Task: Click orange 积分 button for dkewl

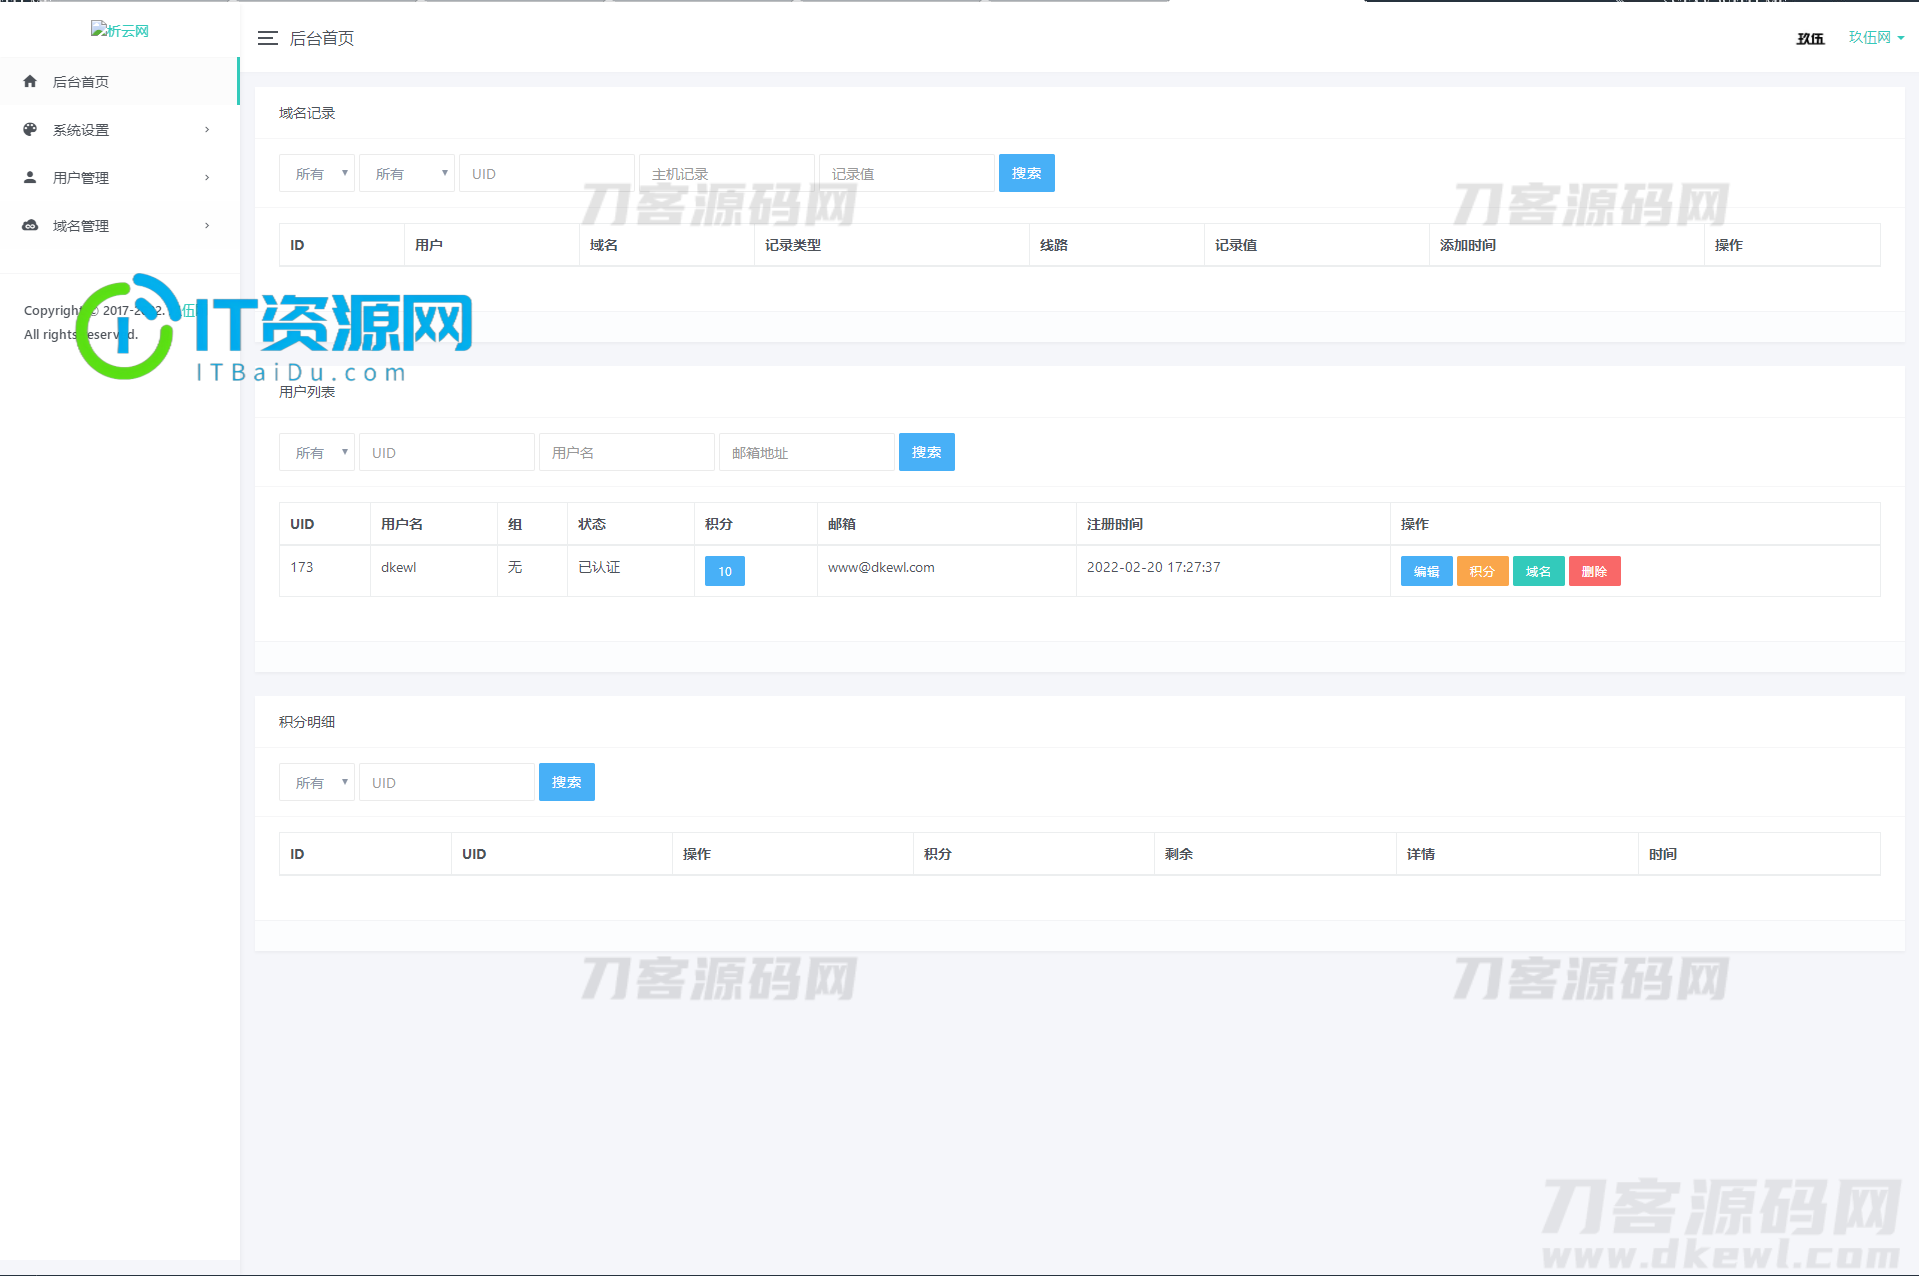Action: (1483, 571)
